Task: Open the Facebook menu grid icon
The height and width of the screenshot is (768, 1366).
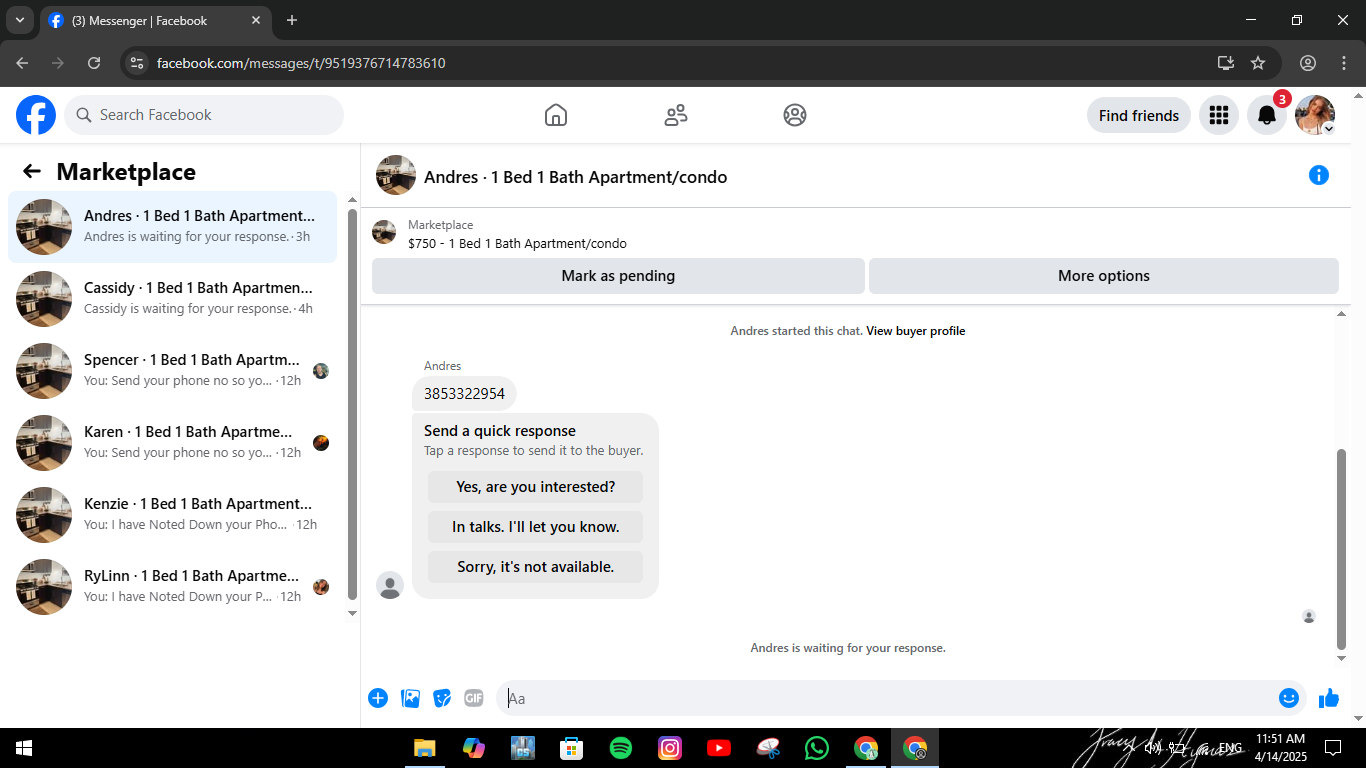Action: pos(1218,115)
